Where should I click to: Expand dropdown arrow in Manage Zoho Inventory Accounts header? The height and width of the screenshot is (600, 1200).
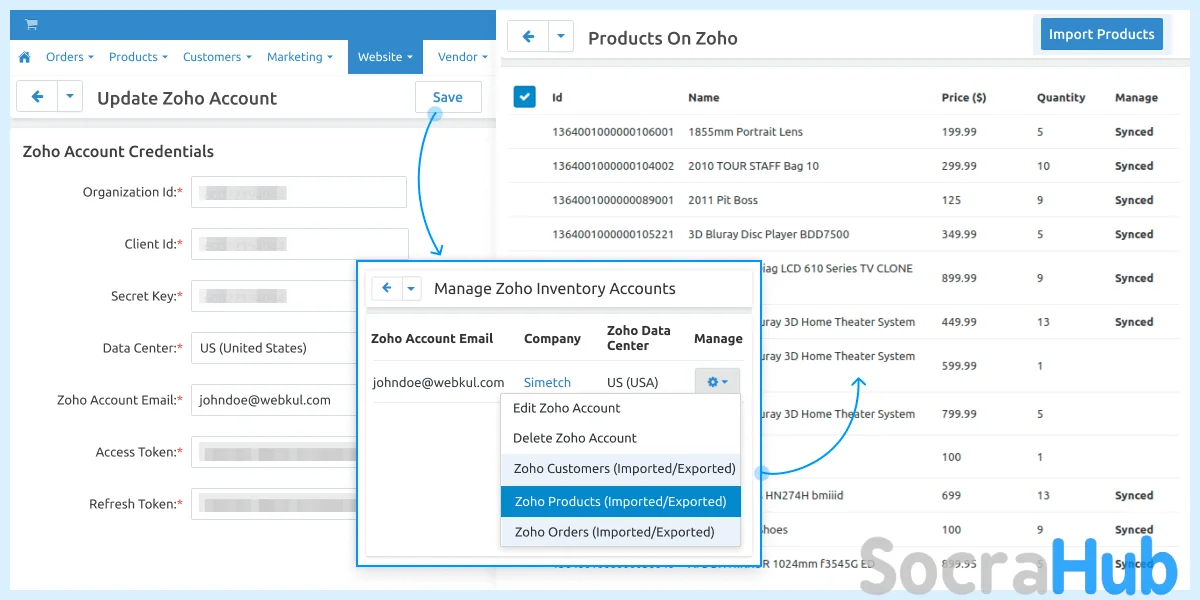pyautogui.click(x=411, y=288)
